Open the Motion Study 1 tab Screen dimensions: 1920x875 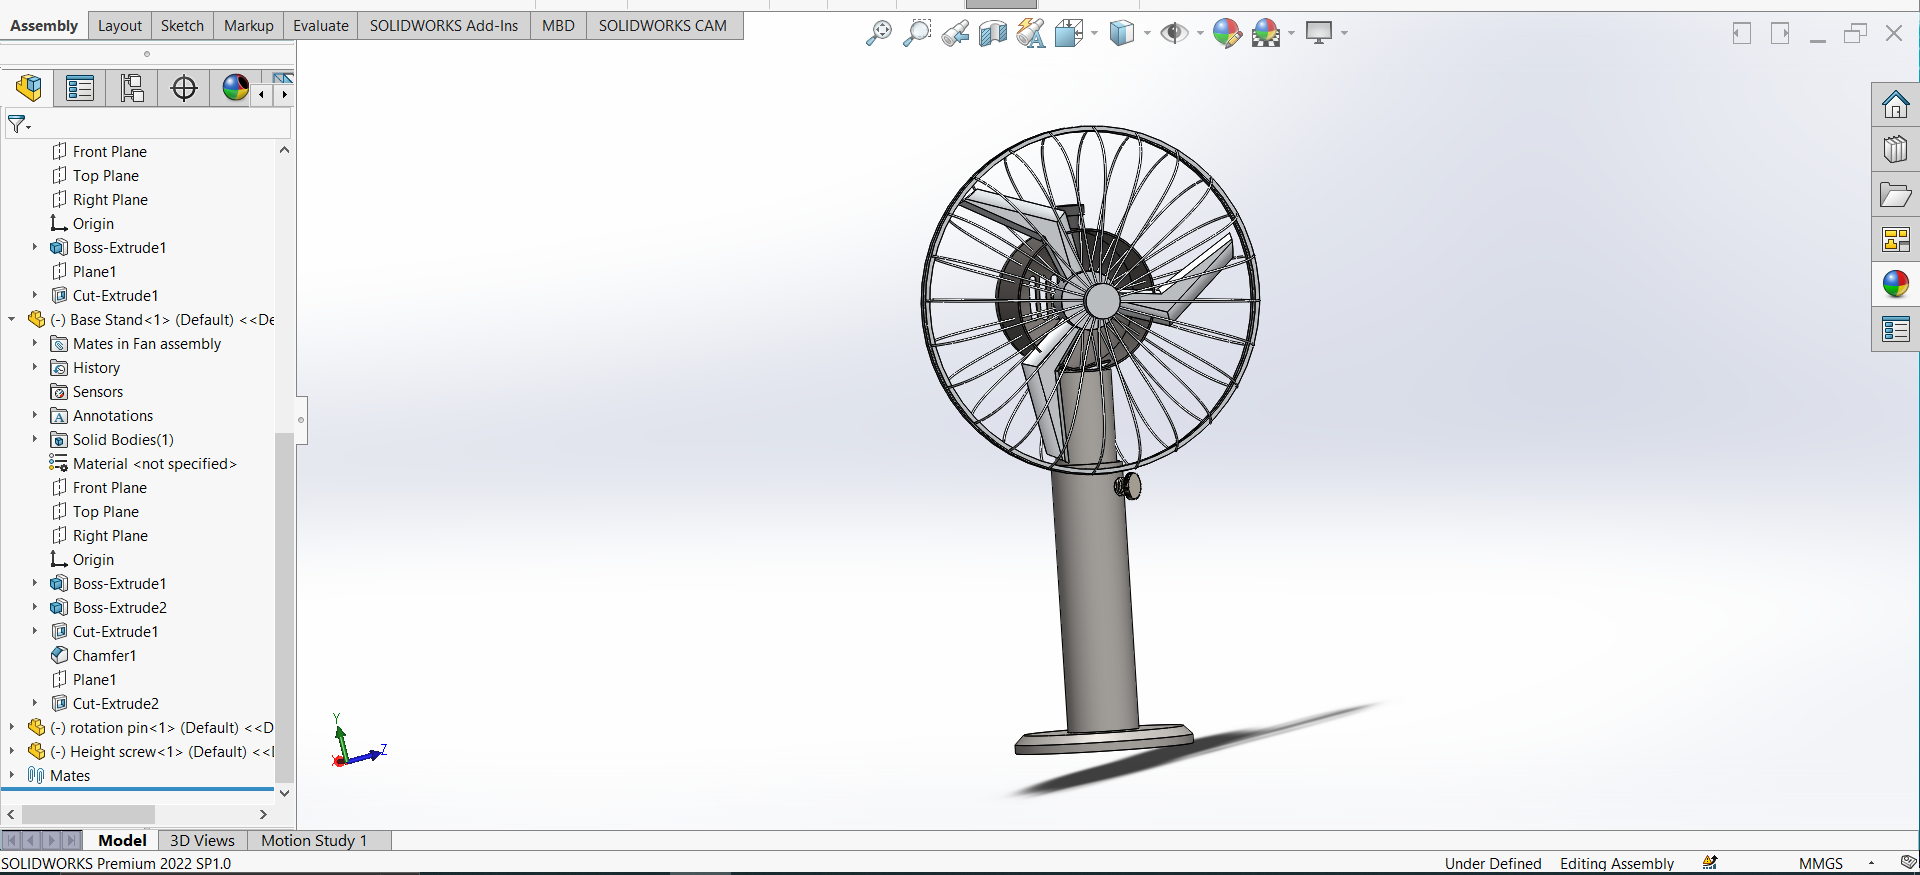tap(314, 841)
